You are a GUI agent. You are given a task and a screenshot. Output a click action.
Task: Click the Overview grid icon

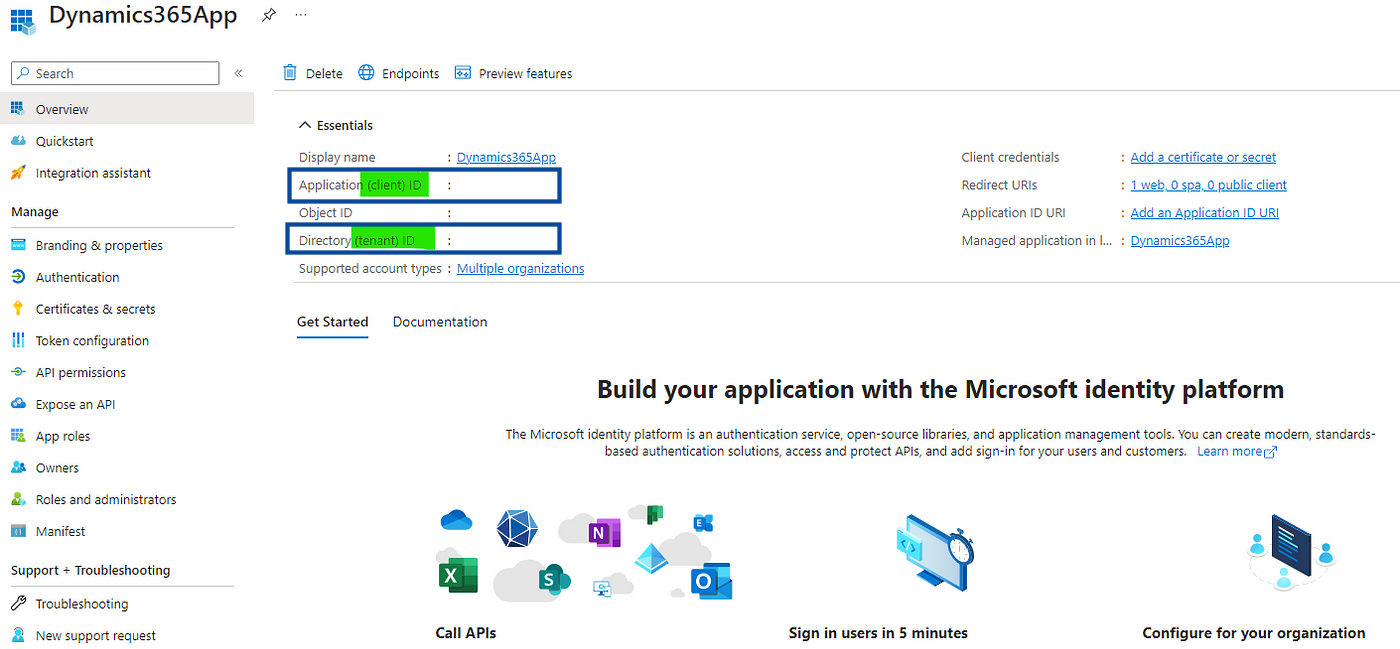[x=18, y=108]
